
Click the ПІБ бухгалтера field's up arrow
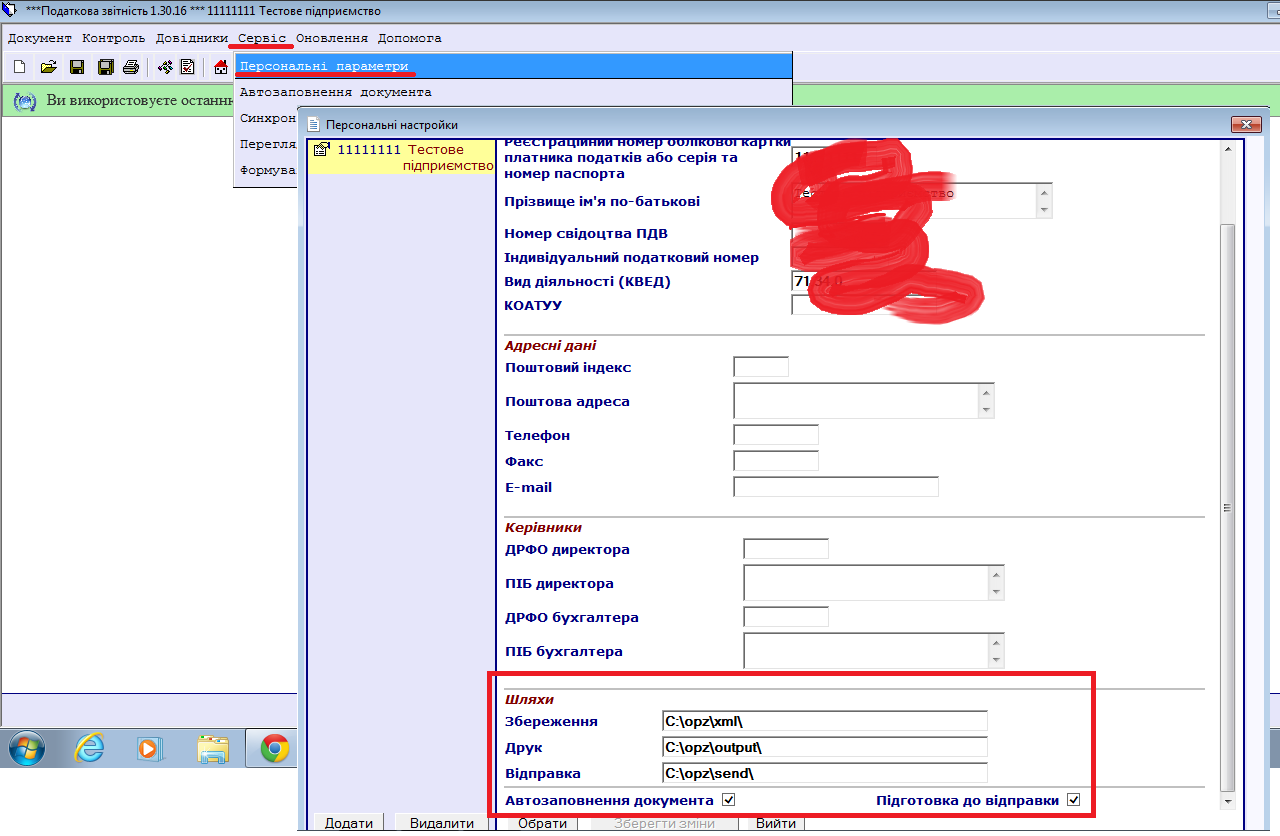point(996,641)
